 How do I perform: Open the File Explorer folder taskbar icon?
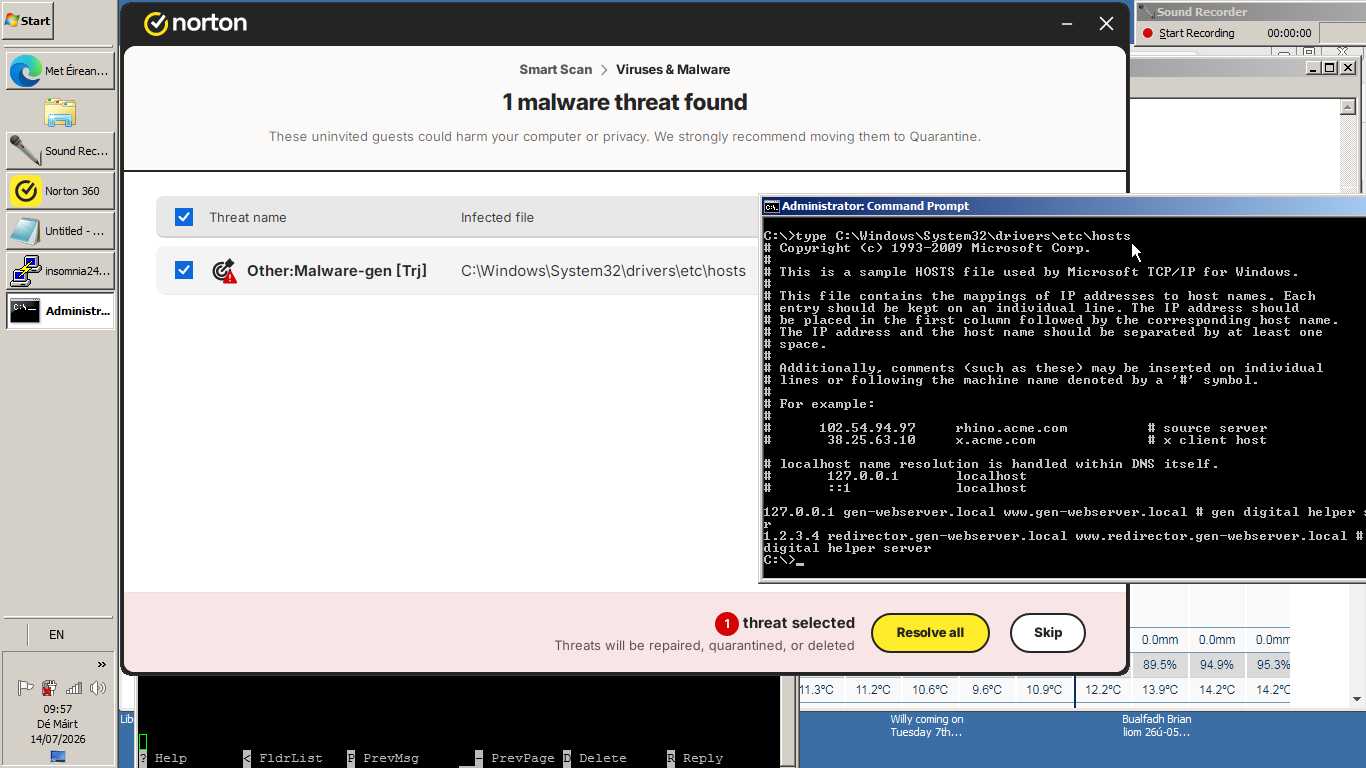pos(60,112)
